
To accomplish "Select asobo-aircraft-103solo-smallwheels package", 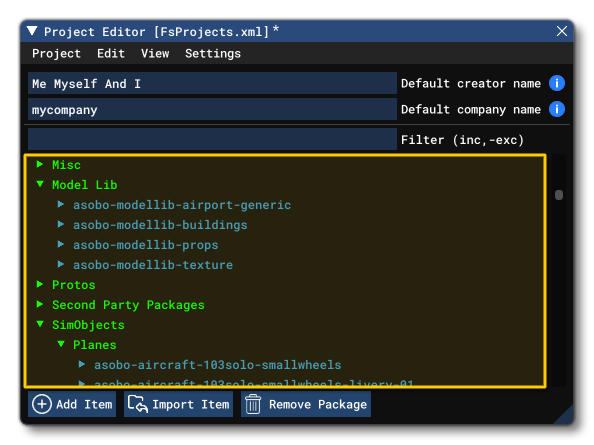I will click(x=218, y=365).
